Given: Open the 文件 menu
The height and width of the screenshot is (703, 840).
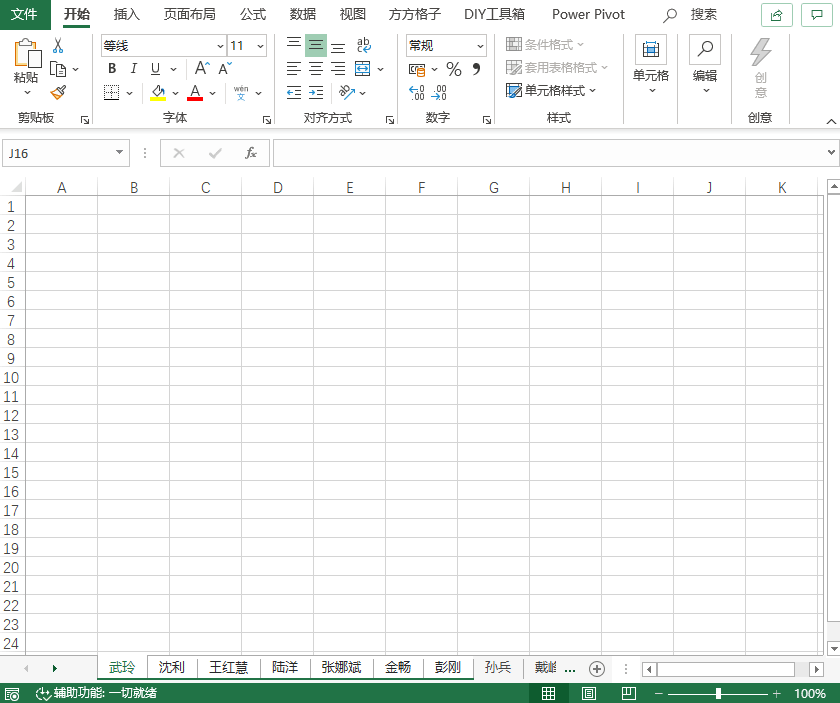Looking at the screenshot, I should click(25, 14).
